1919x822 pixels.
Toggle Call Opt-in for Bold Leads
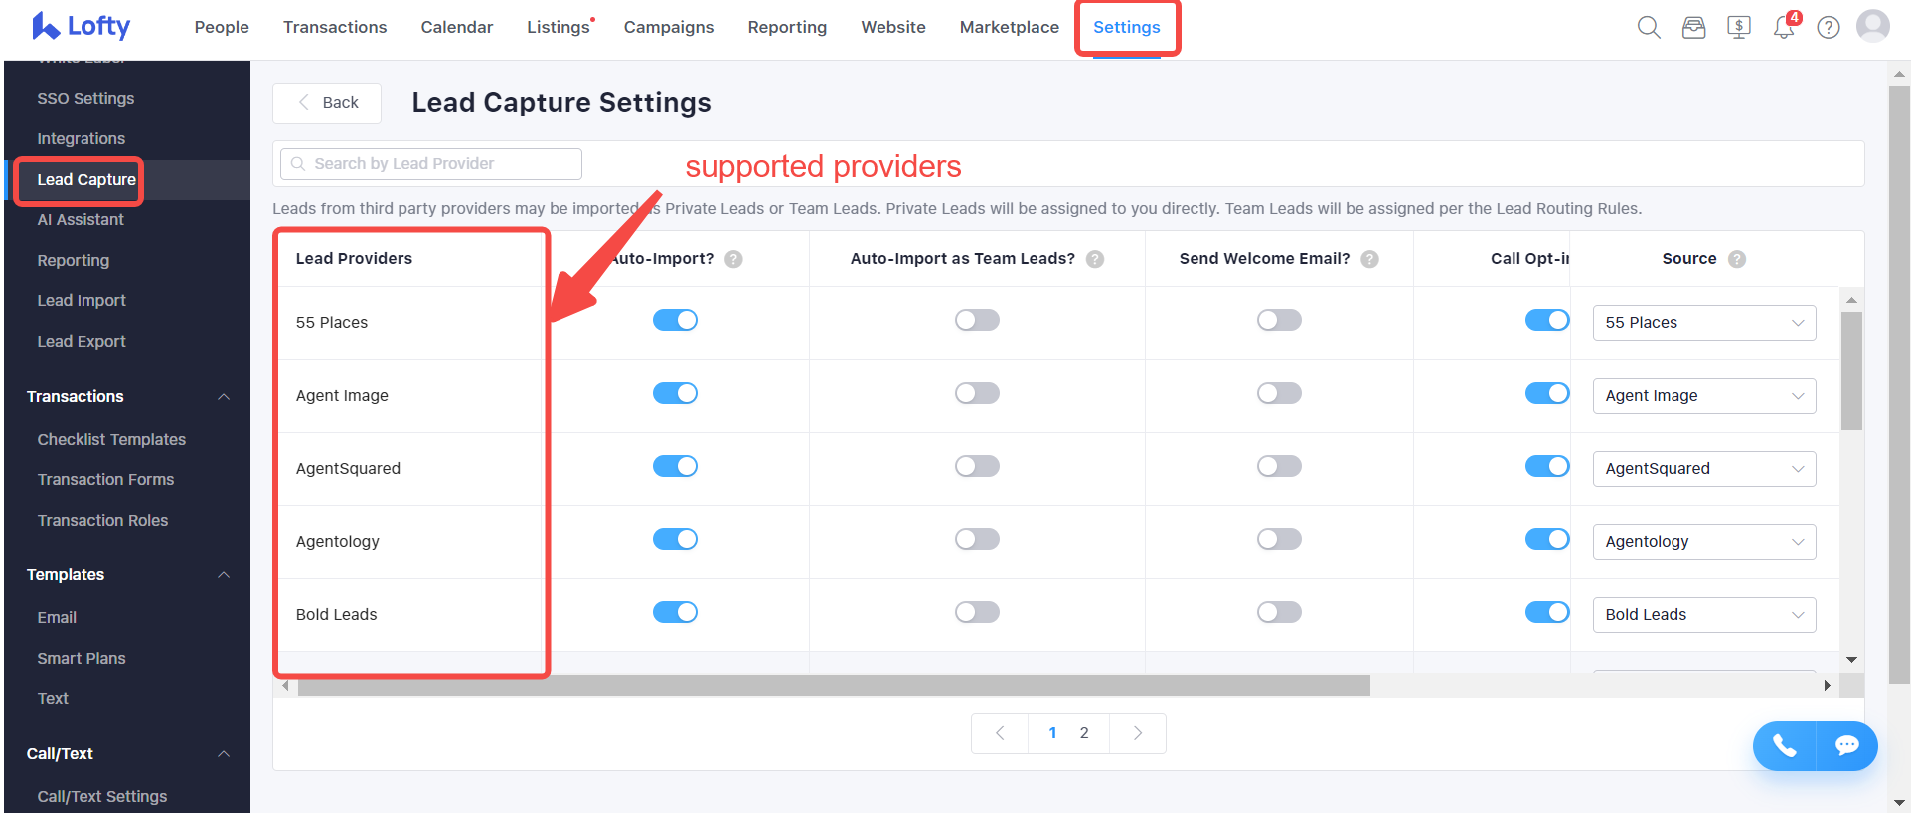pyautogui.click(x=1547, y=612)
